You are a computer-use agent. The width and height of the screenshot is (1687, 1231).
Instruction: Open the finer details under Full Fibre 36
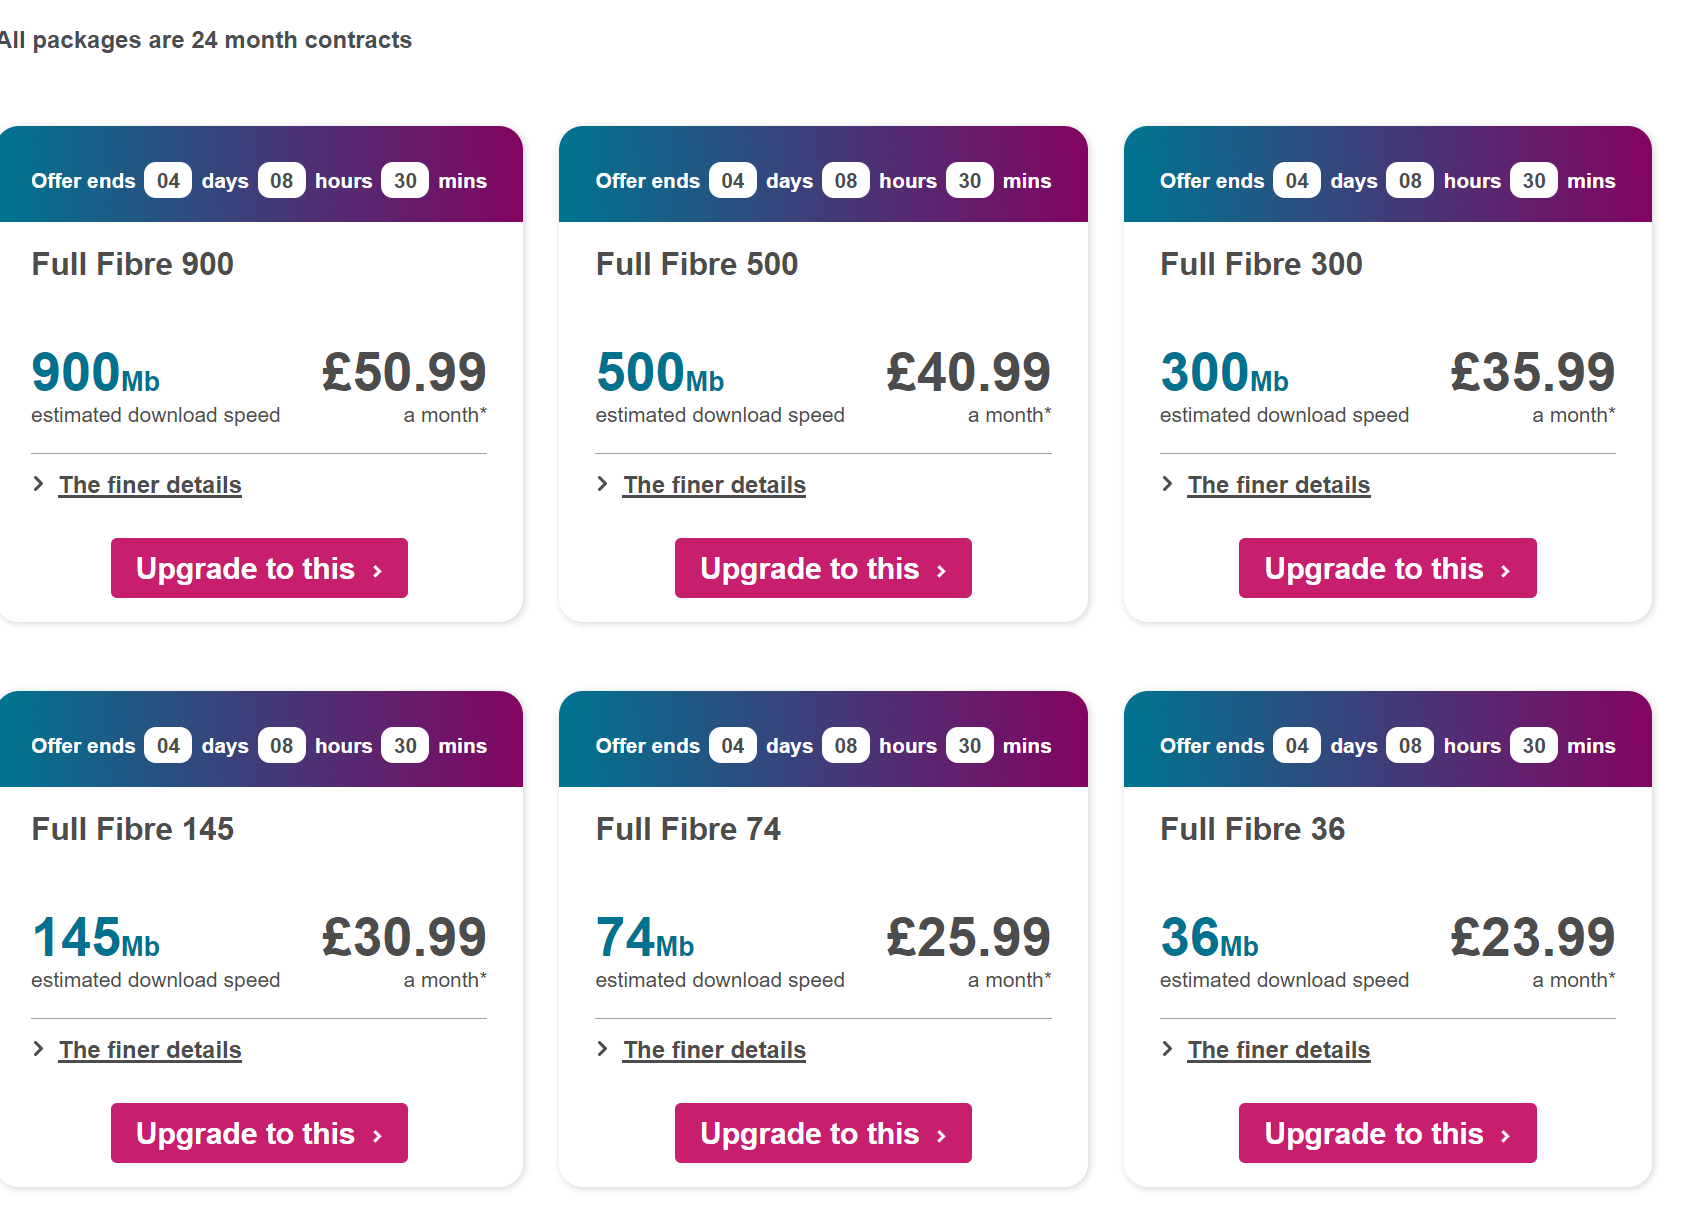(1278, 1049)
